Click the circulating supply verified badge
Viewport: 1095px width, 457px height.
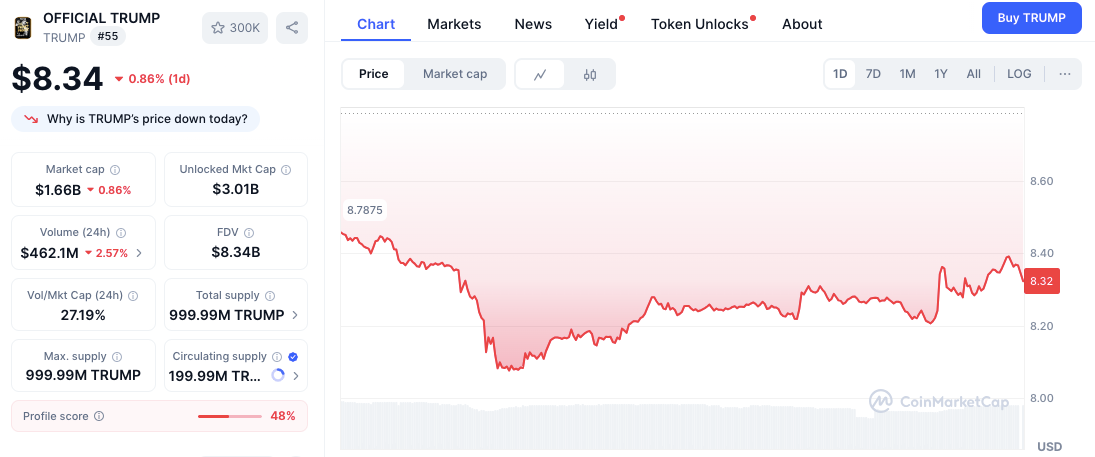click(293, 356)
